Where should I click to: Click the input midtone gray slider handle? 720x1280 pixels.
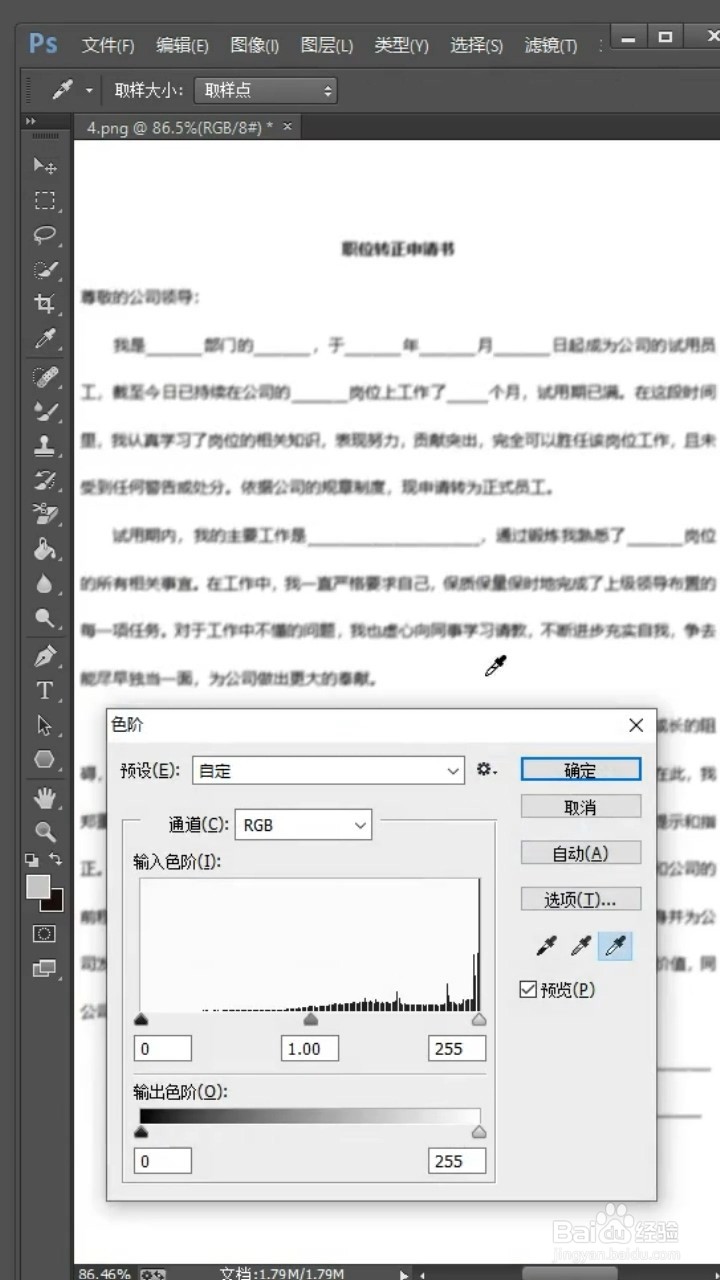coord(311,1019)
